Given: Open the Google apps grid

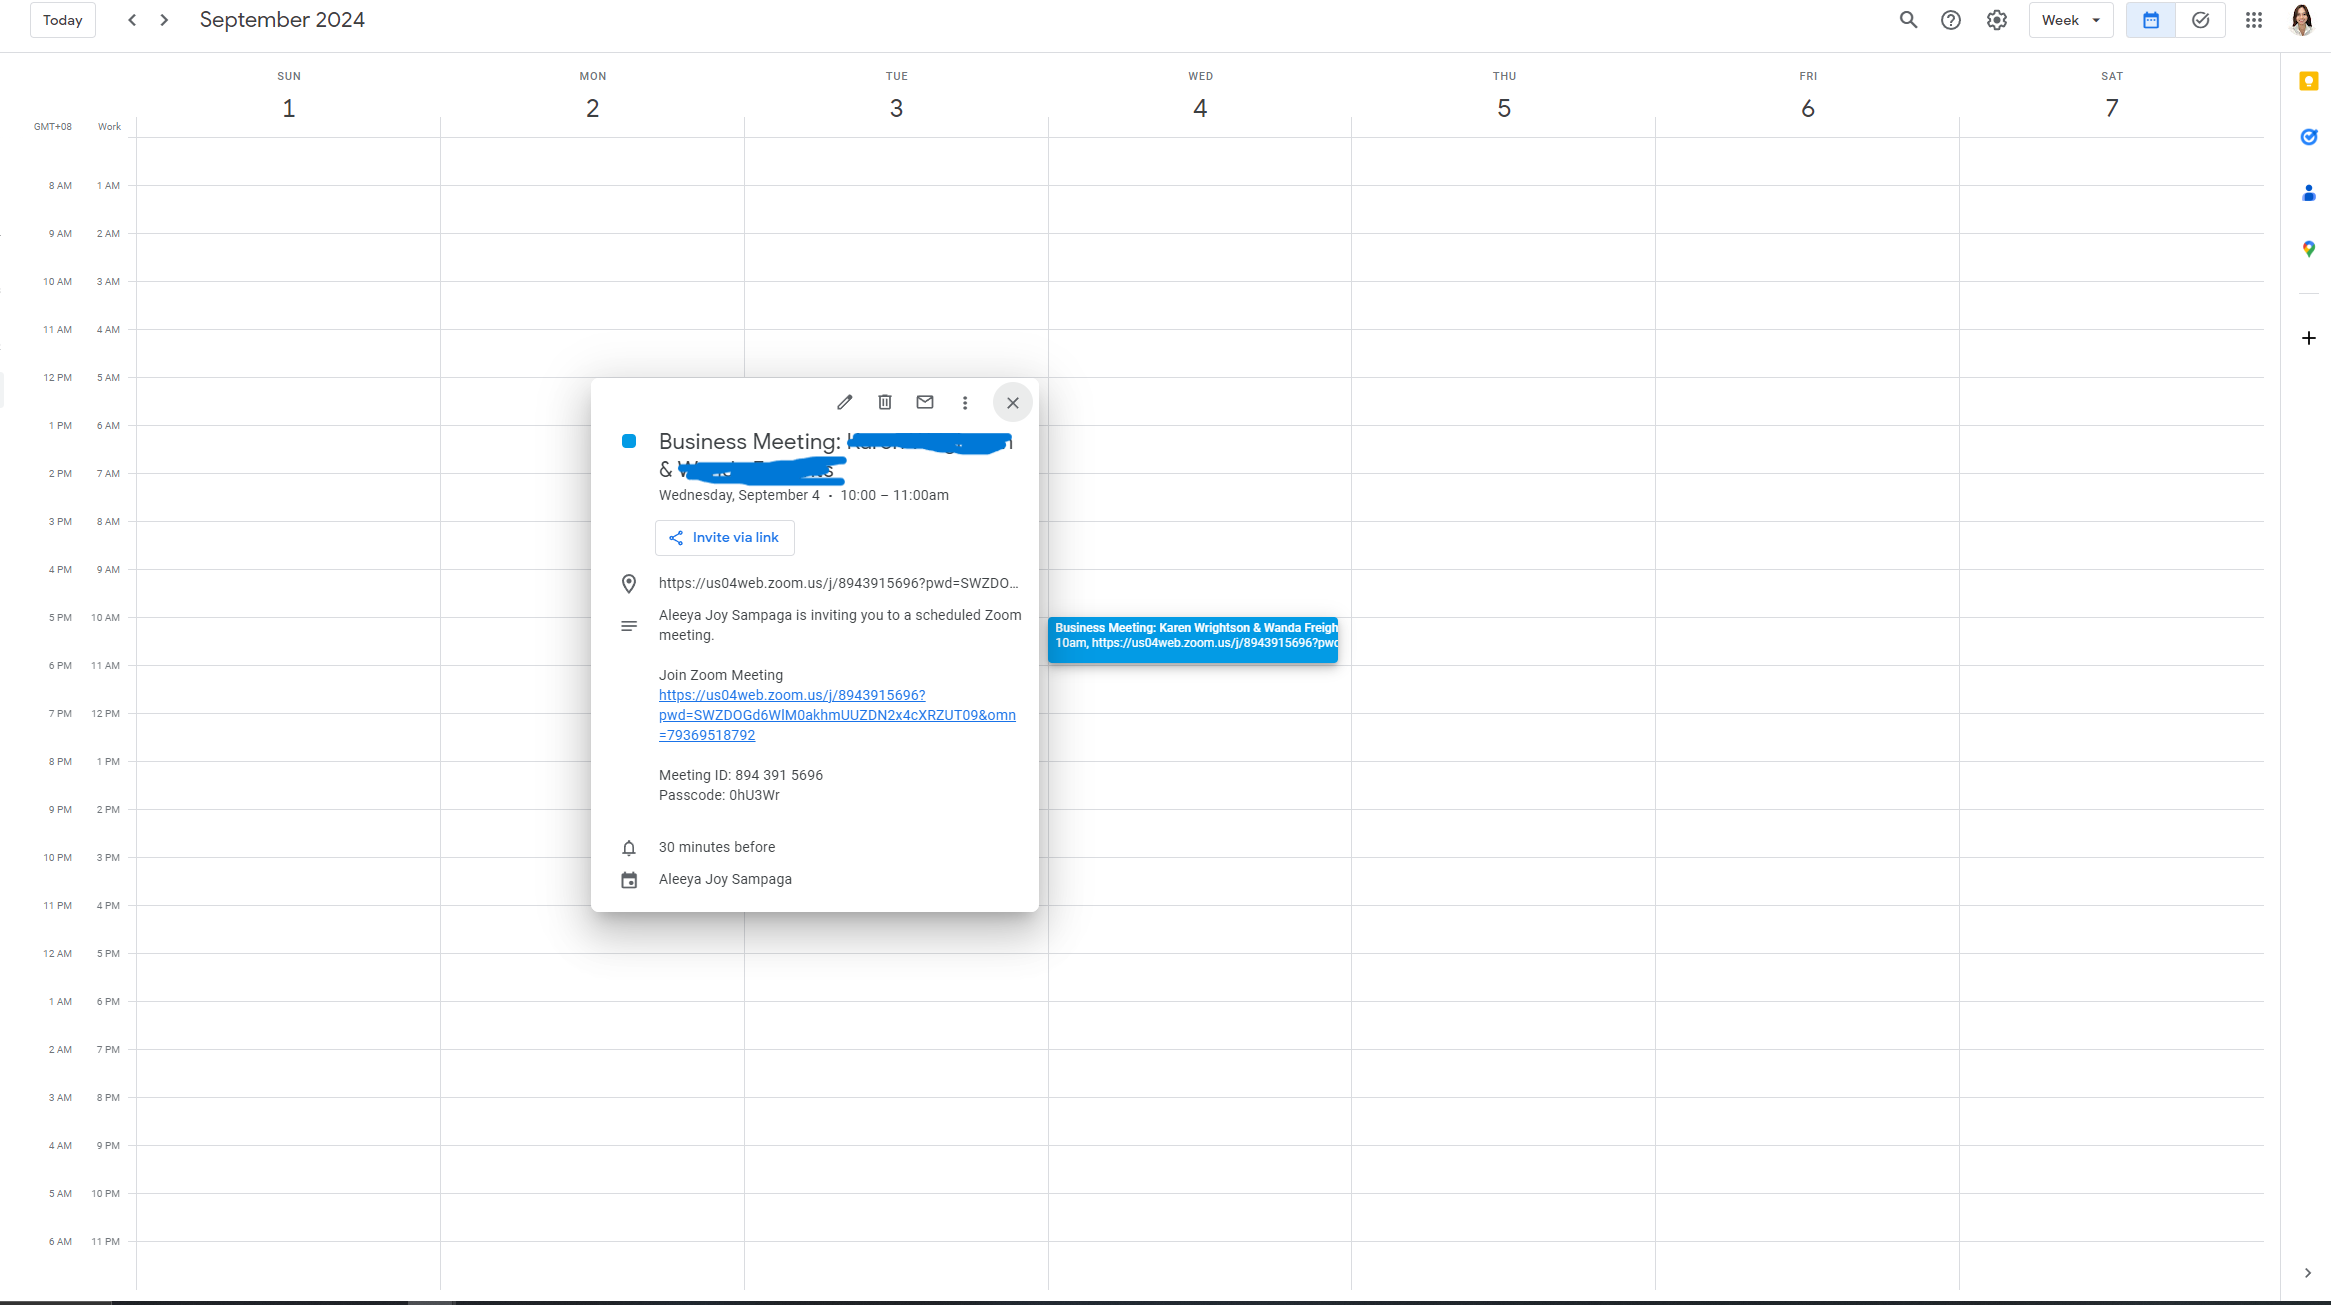Looking at the screenshot, I should pos(2254,20).
